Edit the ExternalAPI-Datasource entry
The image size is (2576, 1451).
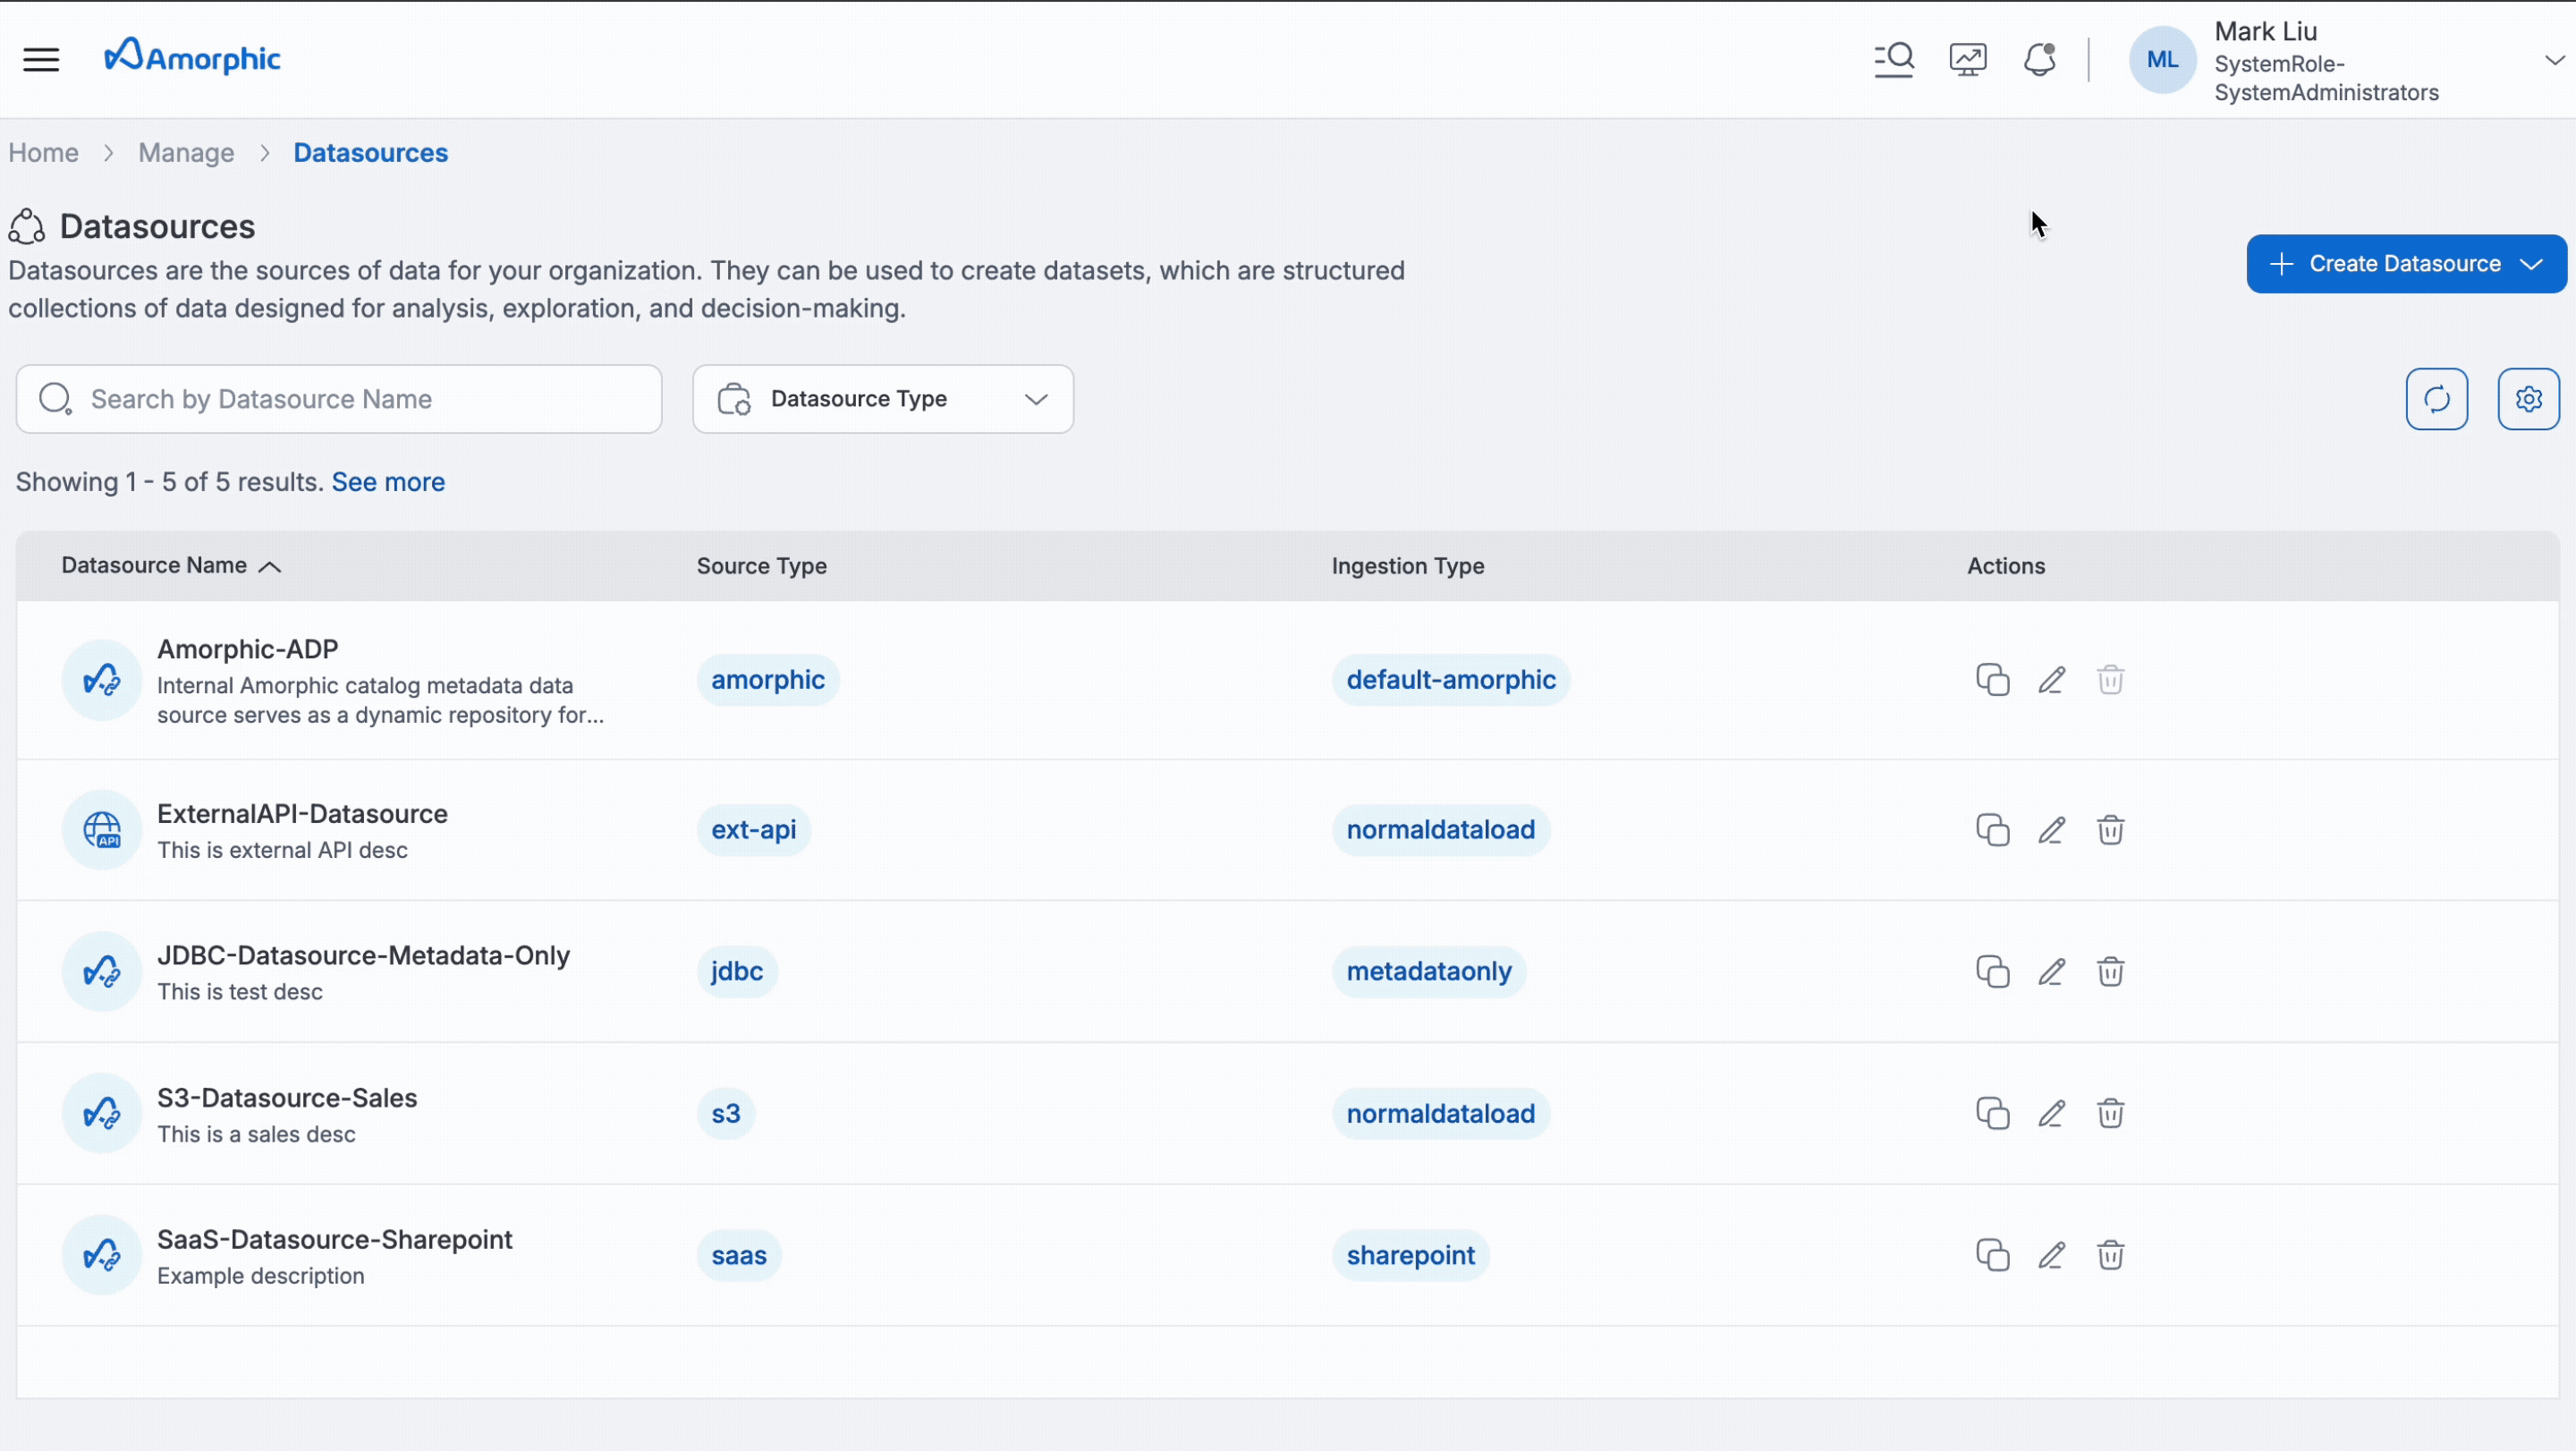(2051, 830)
